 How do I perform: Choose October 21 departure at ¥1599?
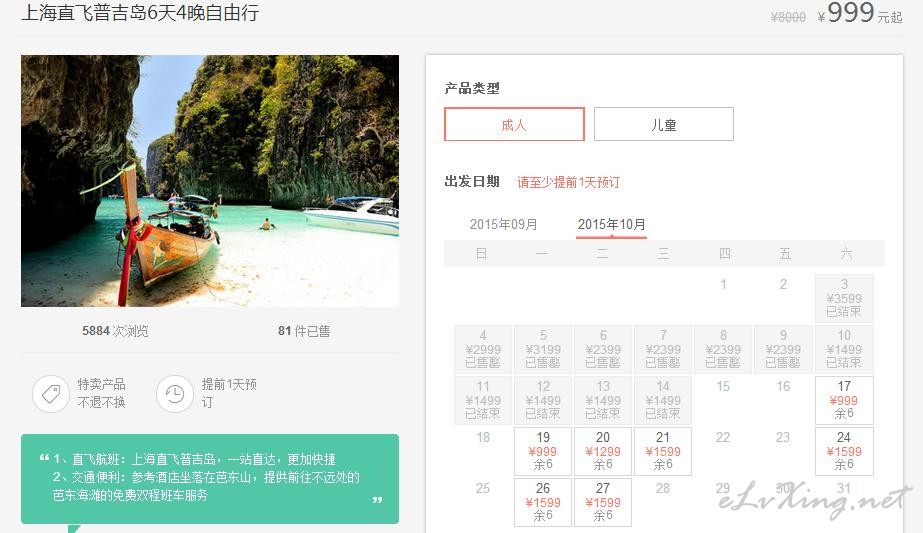pyautogui.click(x=663, y=452)
